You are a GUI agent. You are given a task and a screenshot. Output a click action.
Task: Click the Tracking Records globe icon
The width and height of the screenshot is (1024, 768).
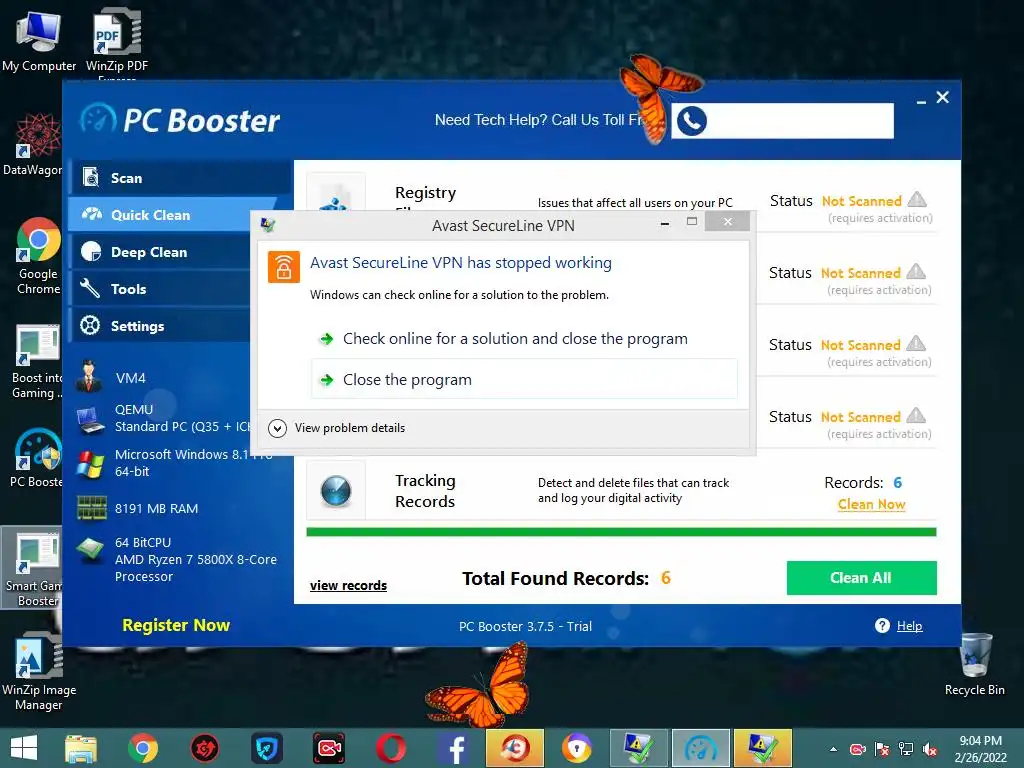[336, 491]
